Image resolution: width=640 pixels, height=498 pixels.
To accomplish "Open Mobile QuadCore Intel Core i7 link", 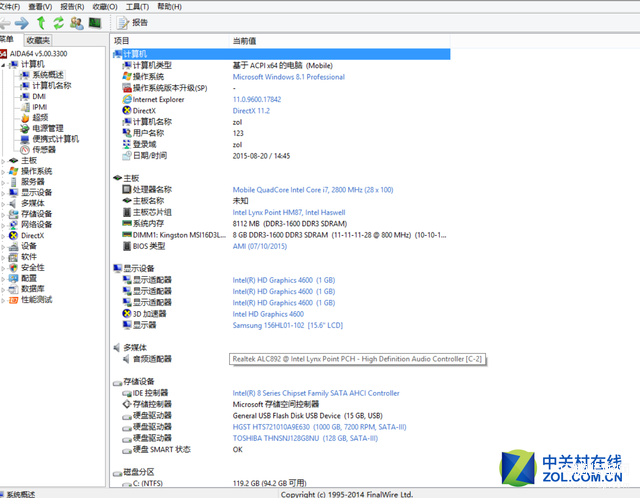I will point(313,190).
